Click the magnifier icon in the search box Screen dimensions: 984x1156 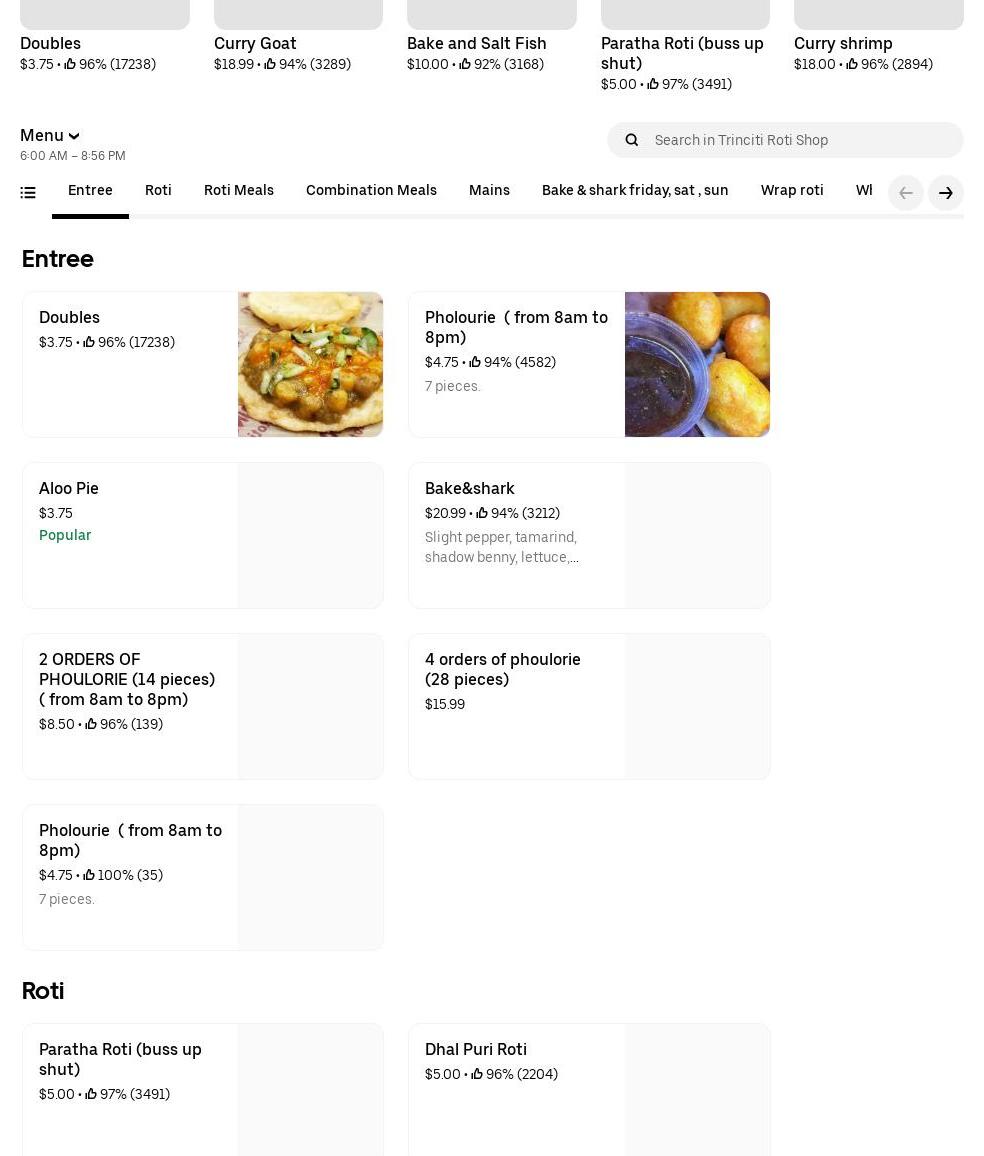pyautogui.click(x=632, y=140)
